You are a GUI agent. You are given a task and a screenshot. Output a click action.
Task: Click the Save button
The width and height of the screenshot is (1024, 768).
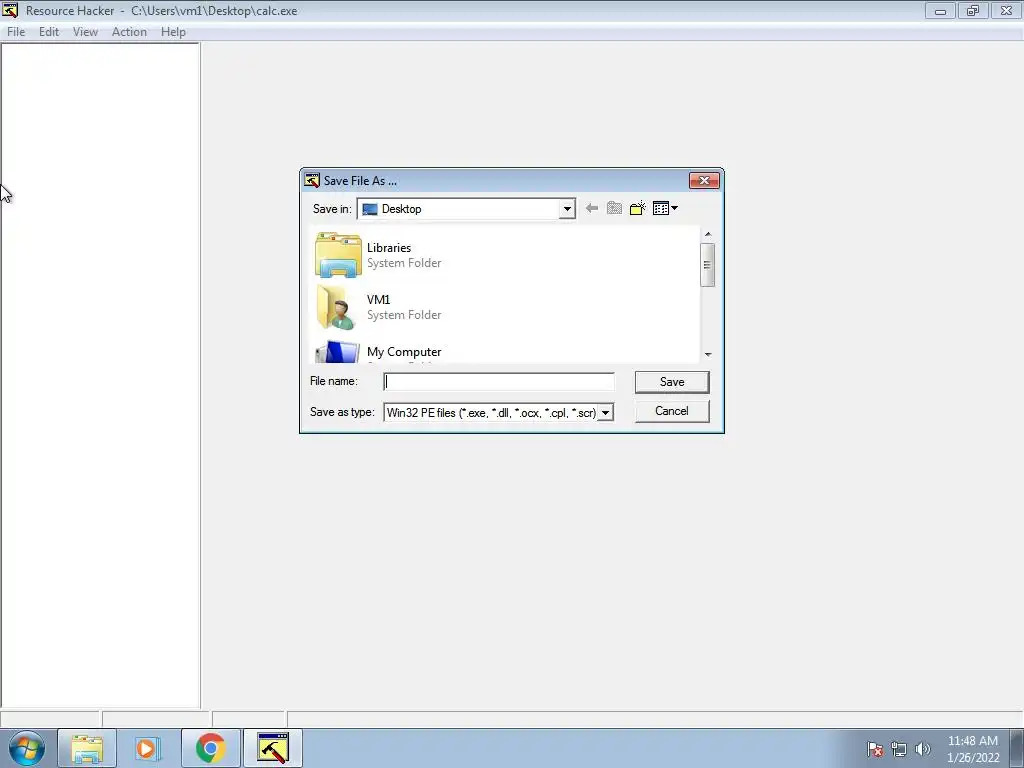[x=672, y=382]
